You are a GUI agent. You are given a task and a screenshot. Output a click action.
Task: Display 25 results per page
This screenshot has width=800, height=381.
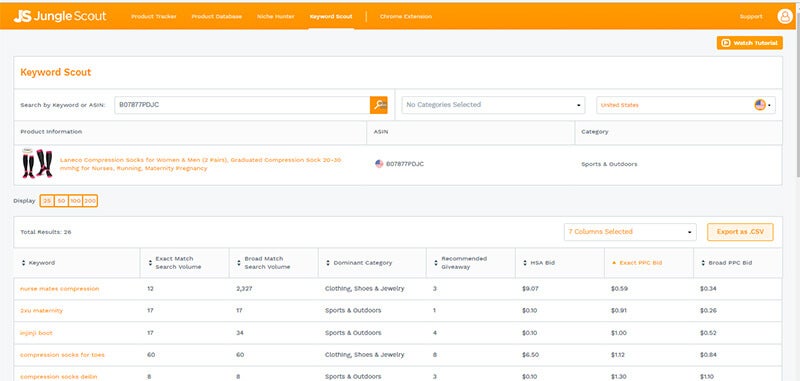click(x=47, y=201)
